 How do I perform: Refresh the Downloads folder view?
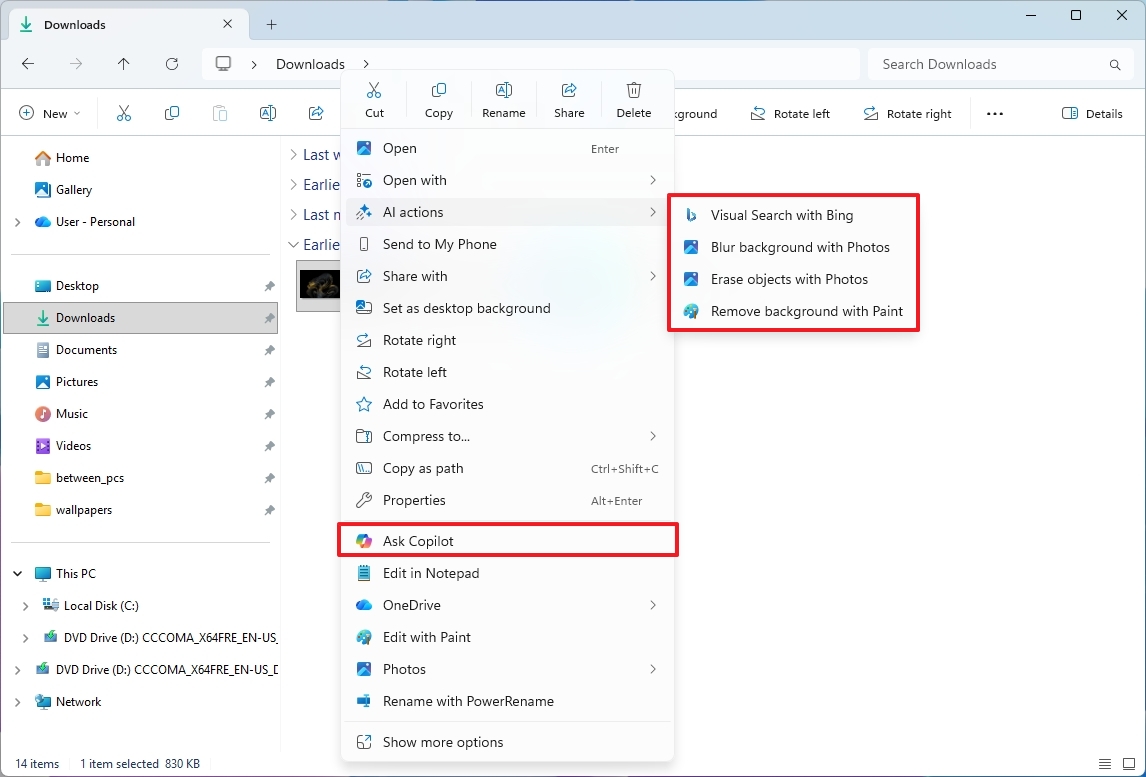coord(172,63)
